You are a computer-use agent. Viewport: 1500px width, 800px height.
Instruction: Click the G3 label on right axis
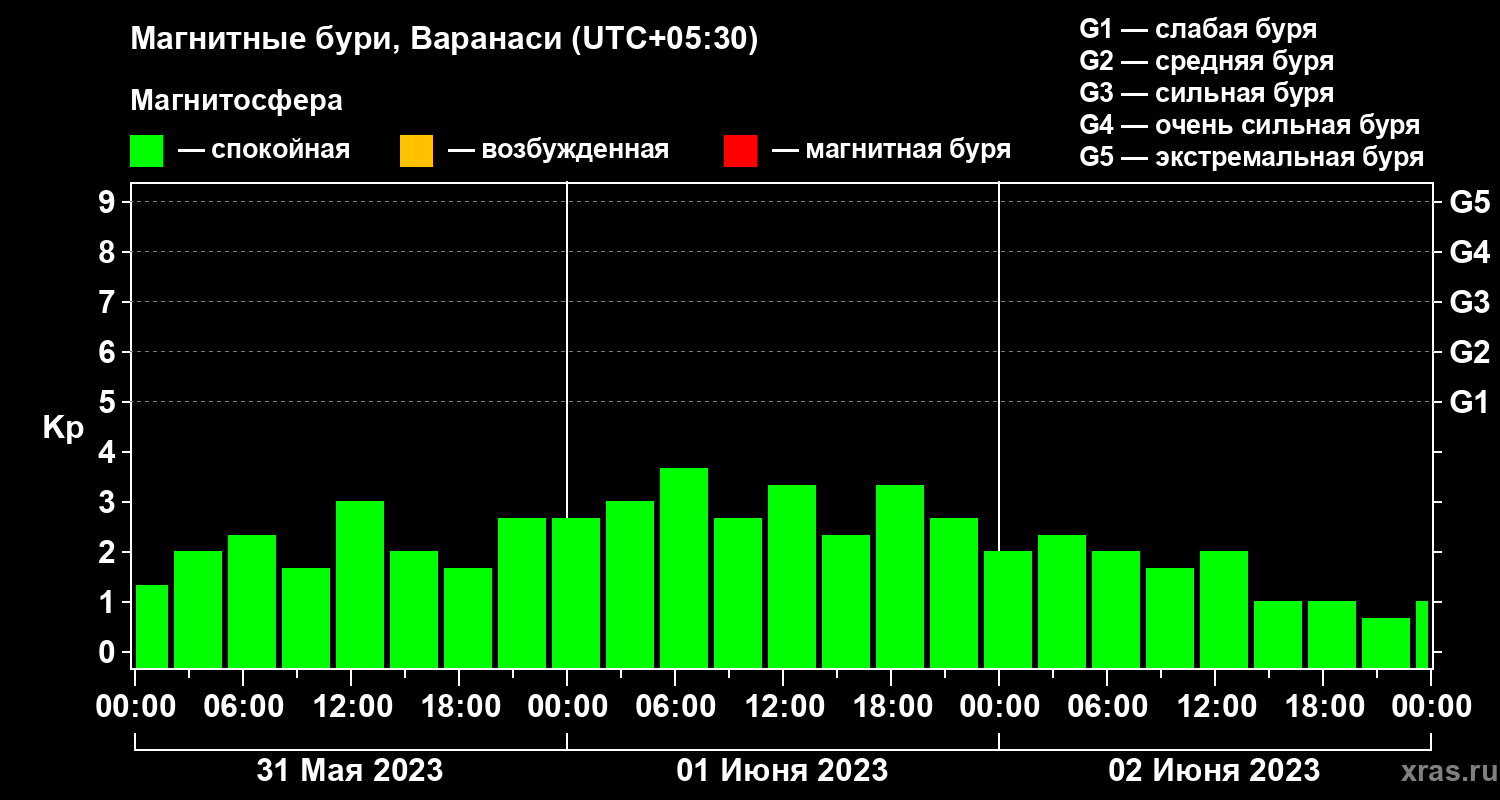(1469, 302)
